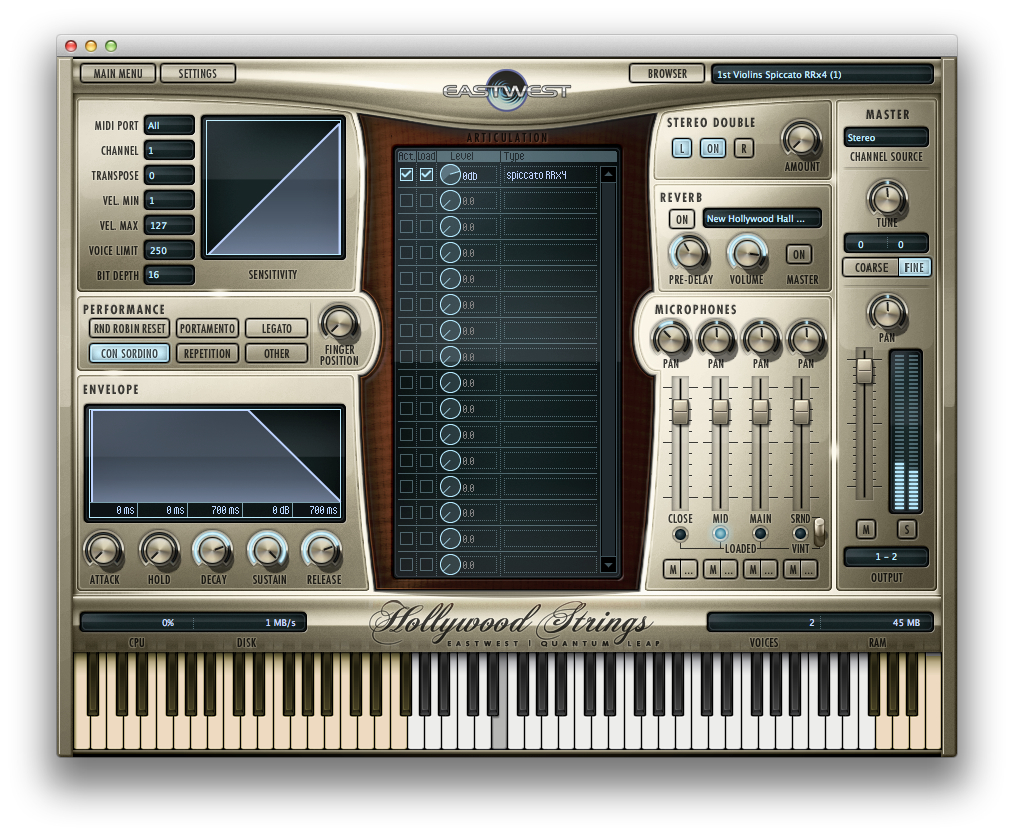The width and height of the screenshot is (1014, 836).
Task: Mute the Surround microphone channel
Action: [793, 570]
